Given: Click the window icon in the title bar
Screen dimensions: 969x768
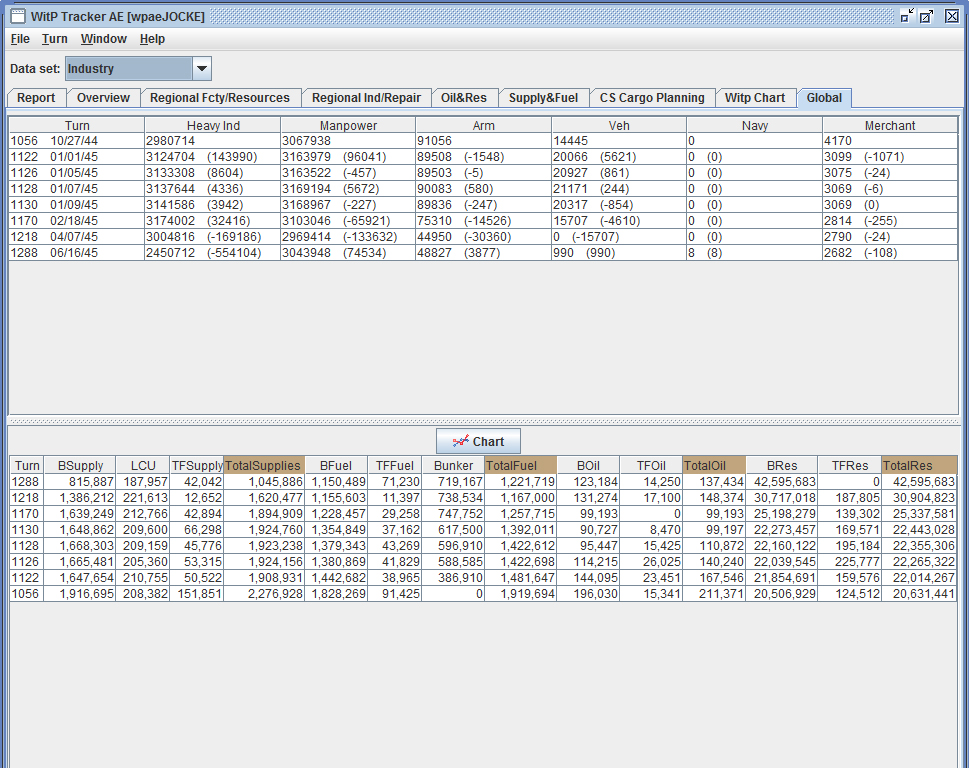Looking at the screenshot, I should (18, 16).
